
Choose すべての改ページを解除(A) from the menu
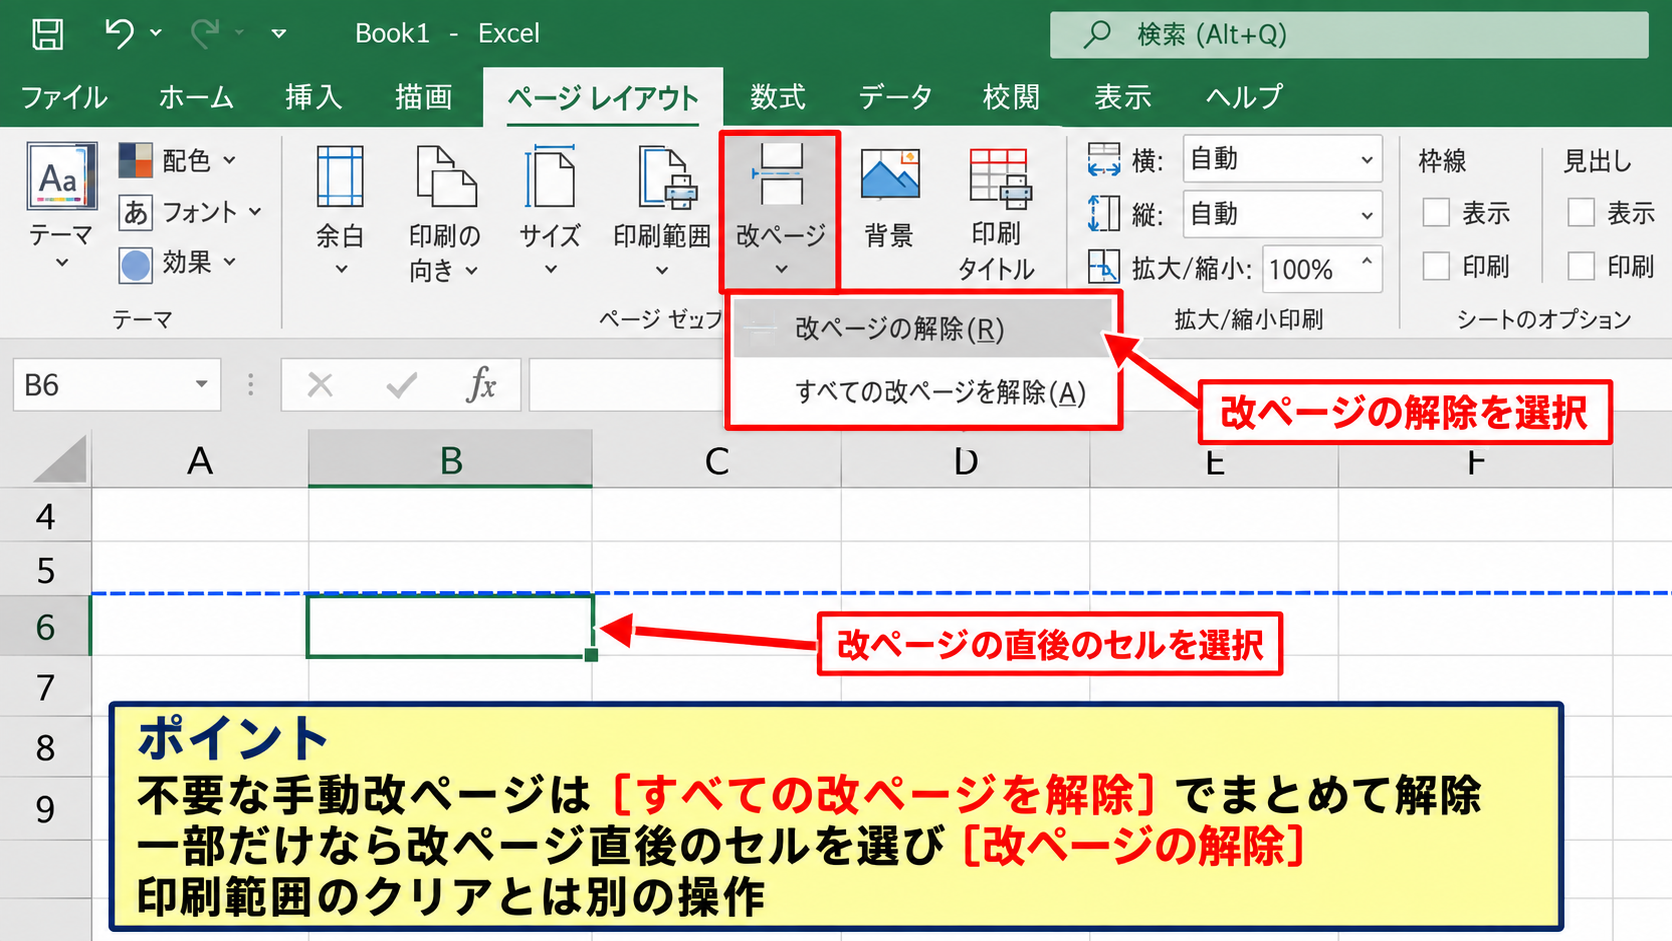tap(922, 392)
